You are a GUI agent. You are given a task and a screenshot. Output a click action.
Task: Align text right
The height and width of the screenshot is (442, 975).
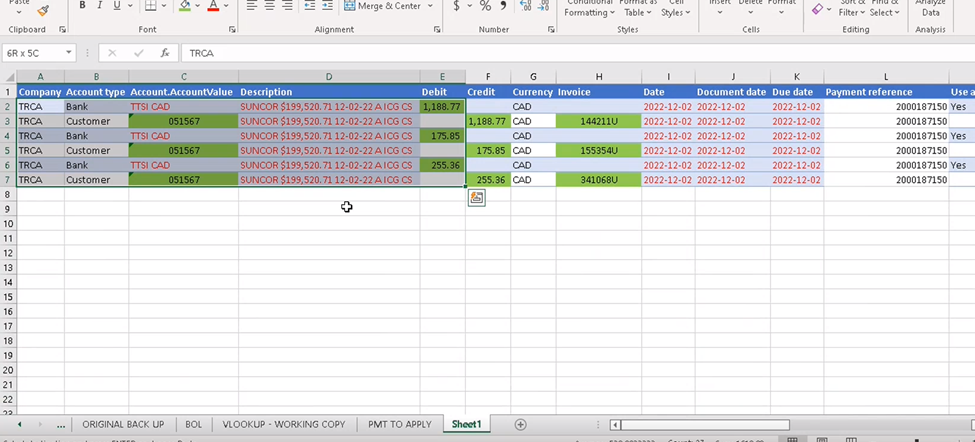(287, 6)
